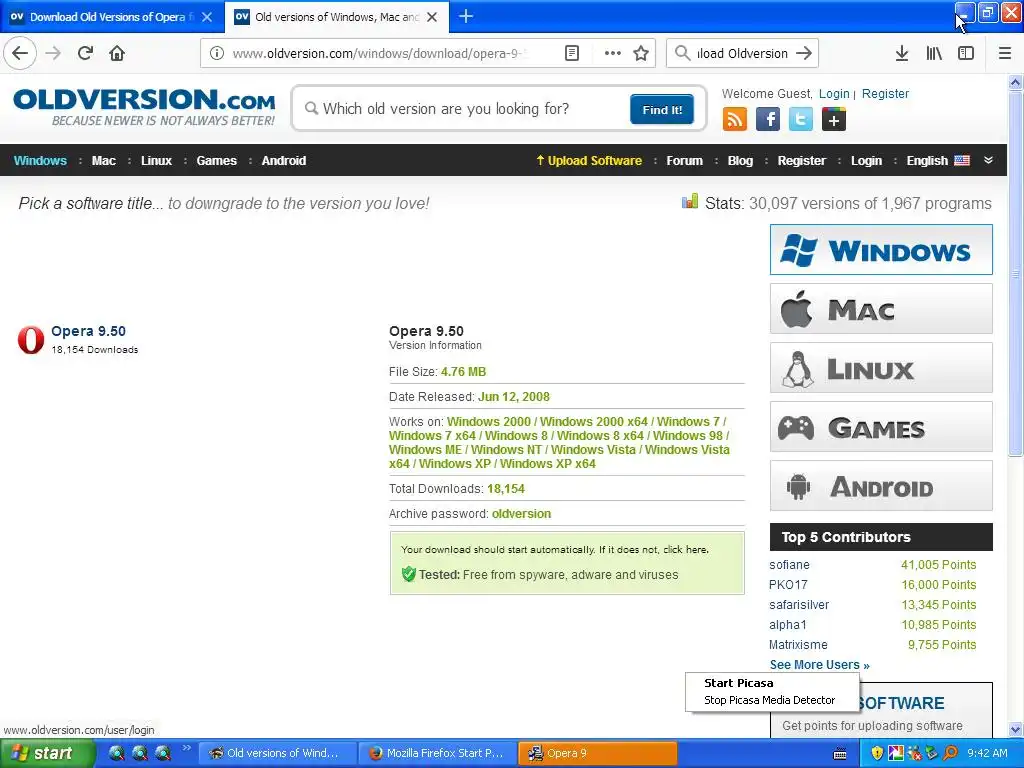Select Linux in the site nav bar

click(156, 160)
